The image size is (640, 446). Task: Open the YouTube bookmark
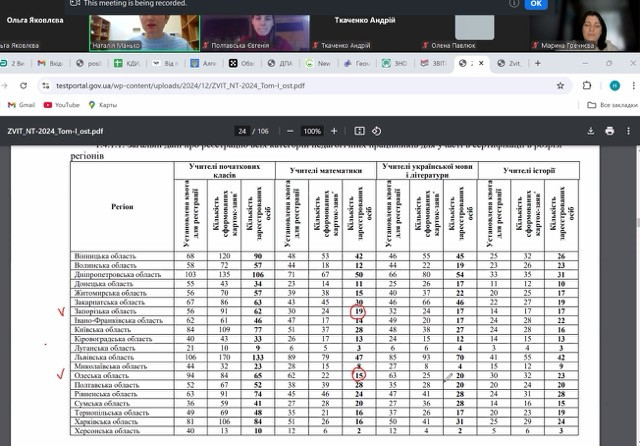(x=62, y=105)
